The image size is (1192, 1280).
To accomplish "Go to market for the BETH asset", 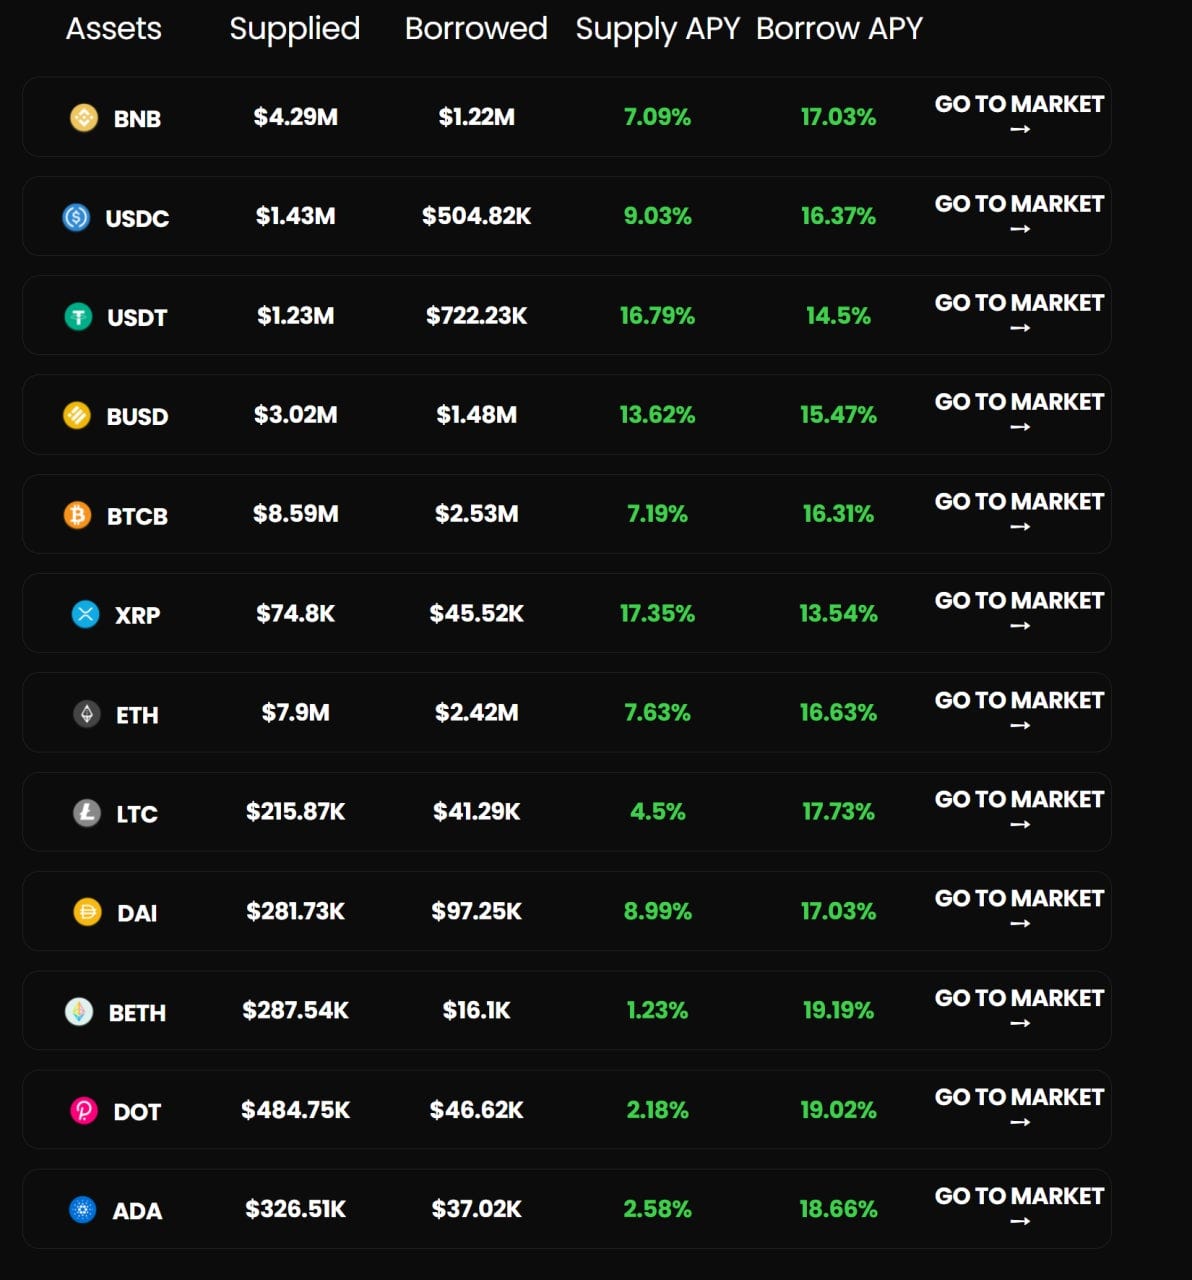I will coord(1019,1009).
